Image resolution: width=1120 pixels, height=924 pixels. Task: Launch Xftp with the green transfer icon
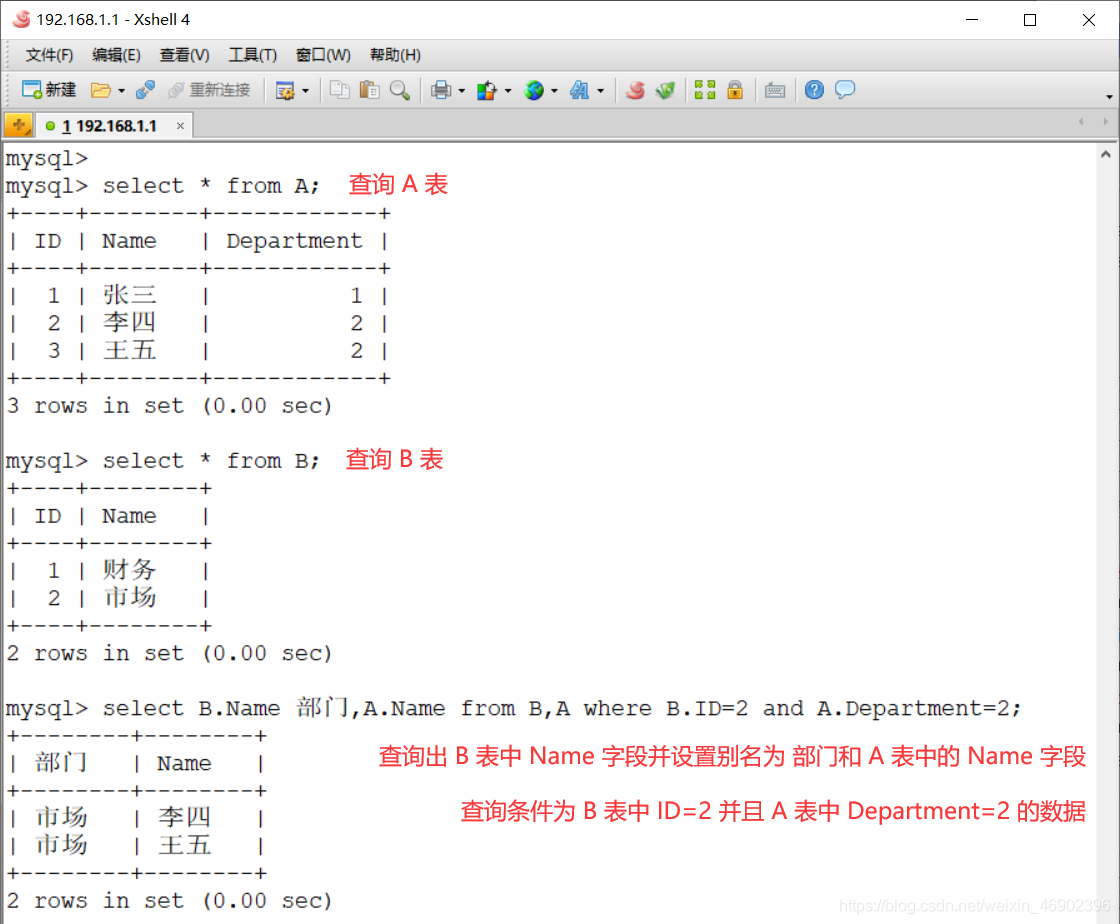(x=663, y=90)
